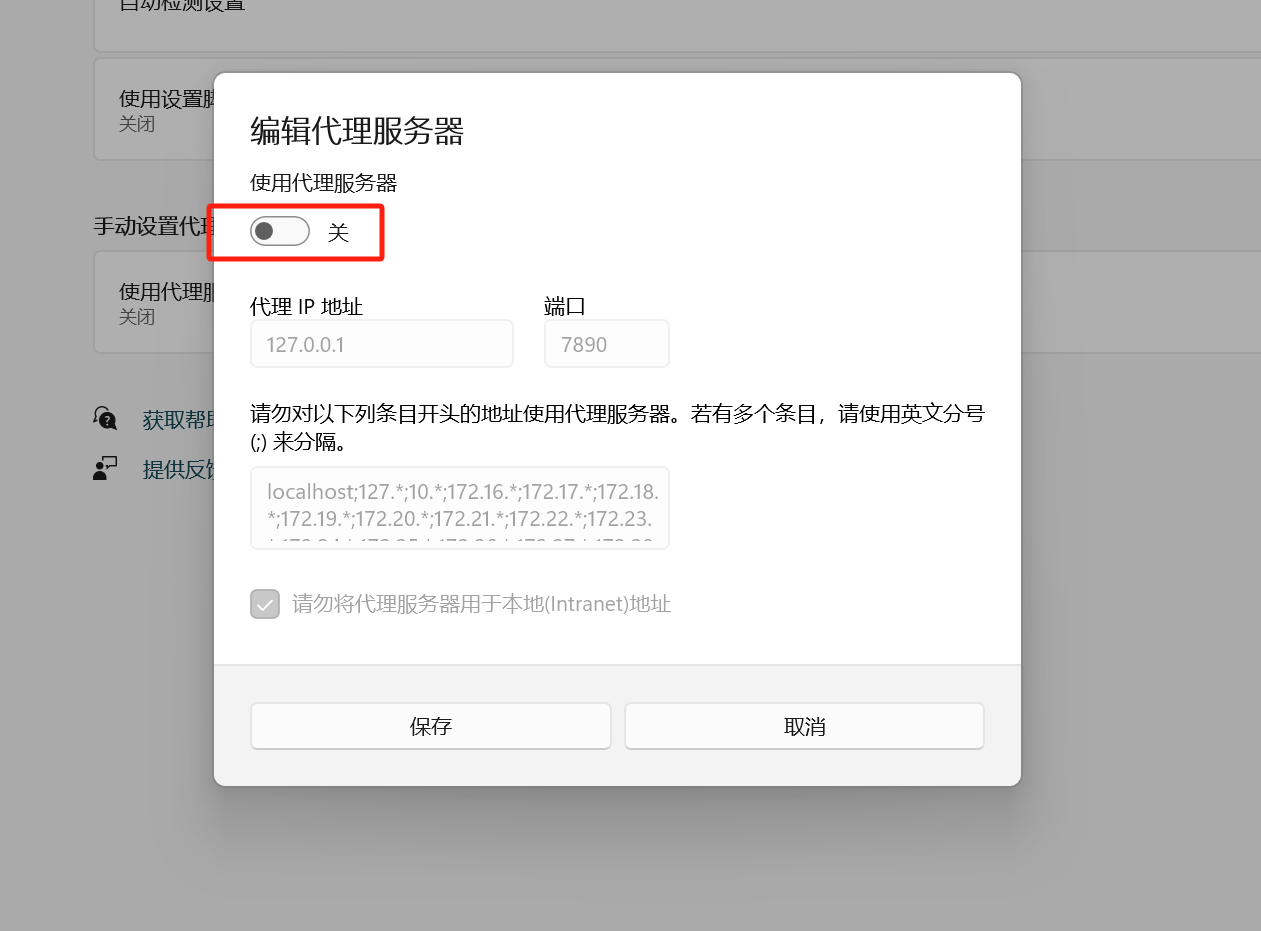Uncheck the Intranet local address checkbox
Screen dimensions: 1261x931
tap(265, 604)
